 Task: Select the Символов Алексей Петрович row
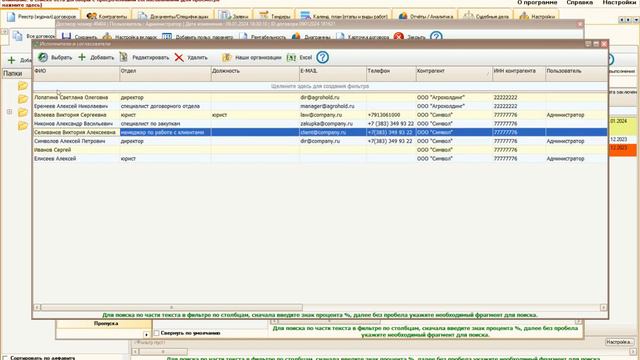click(320, 141)
